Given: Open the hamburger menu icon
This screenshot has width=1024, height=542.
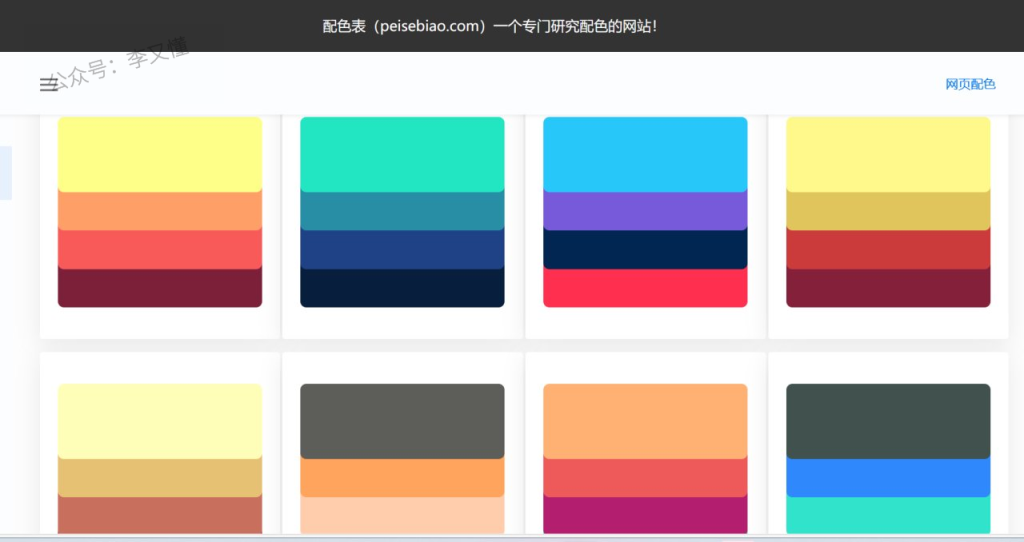Looking at the screenshot, I should click(49, 85).
